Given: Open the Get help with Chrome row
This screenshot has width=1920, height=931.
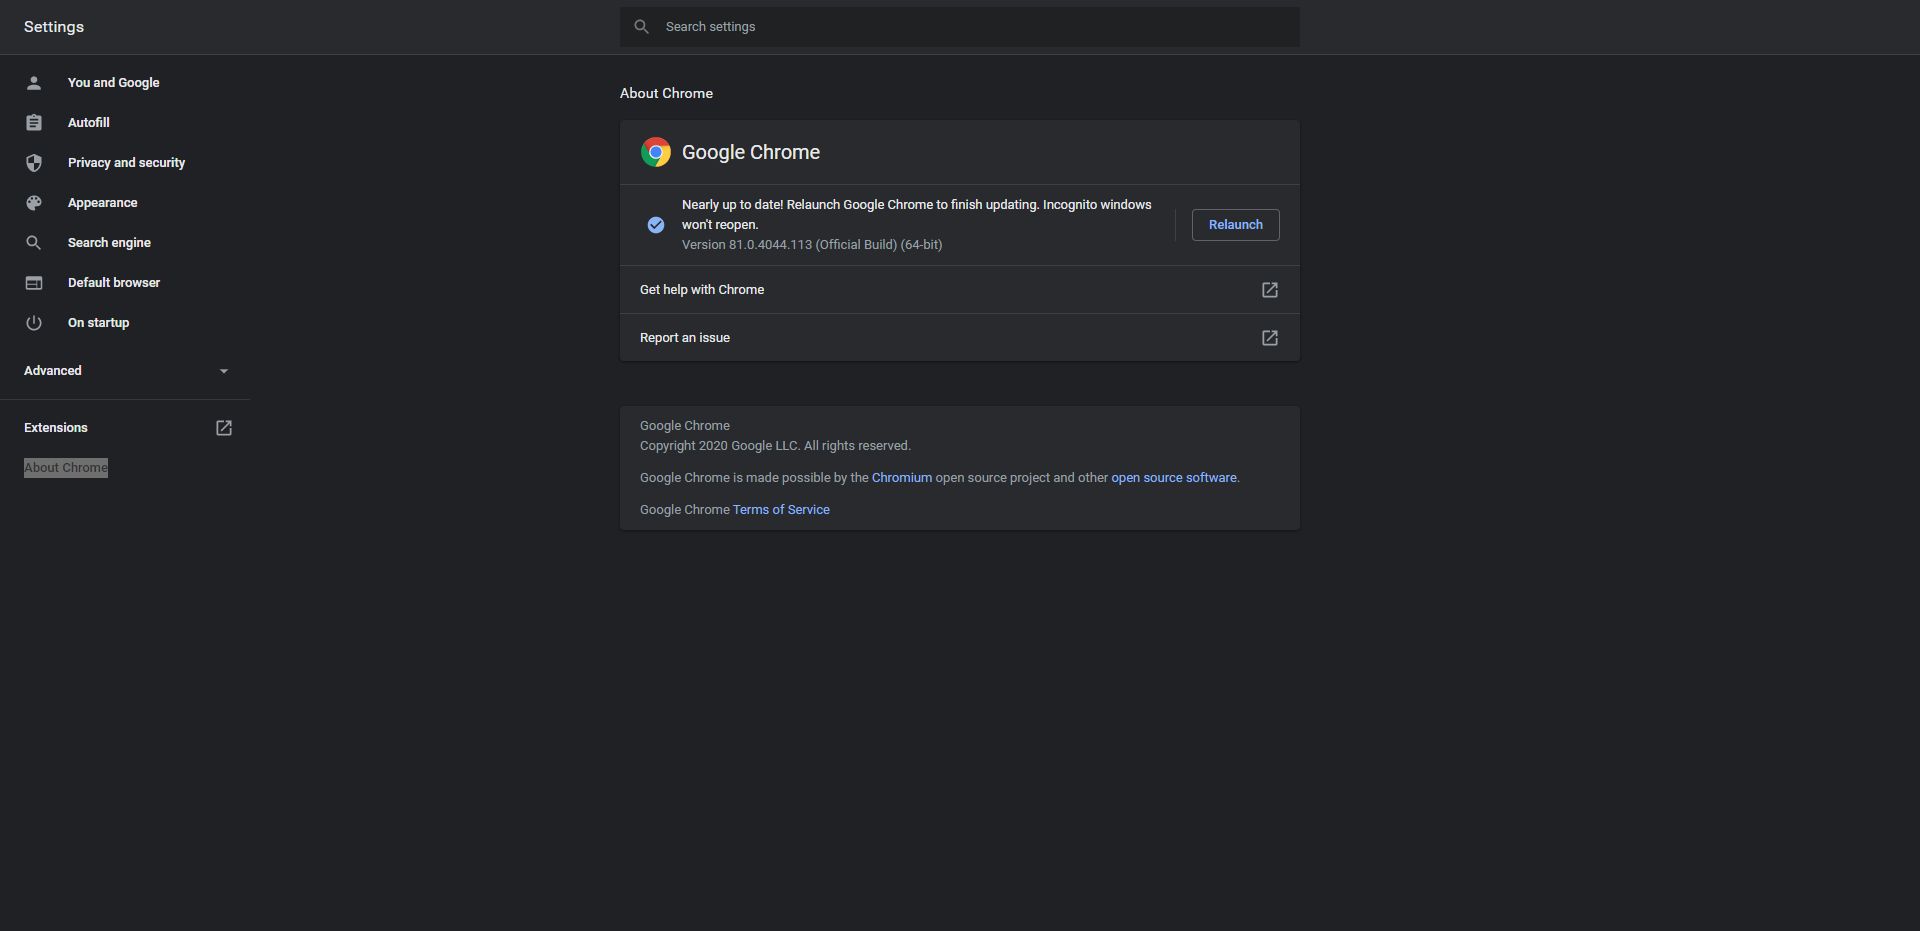Looking at the screenshot, I should coord(960,290).
